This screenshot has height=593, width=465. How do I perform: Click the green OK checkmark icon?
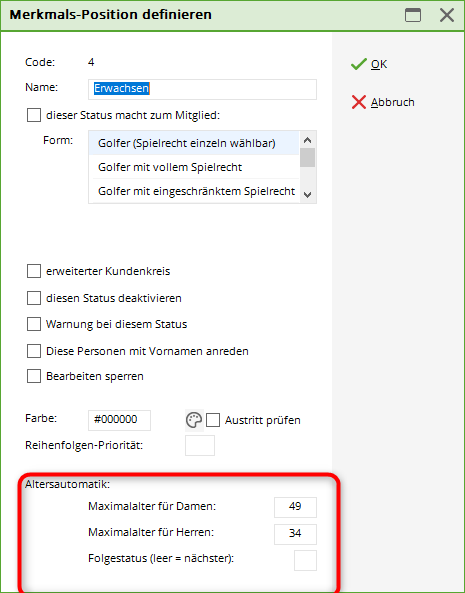pos(358,64)
